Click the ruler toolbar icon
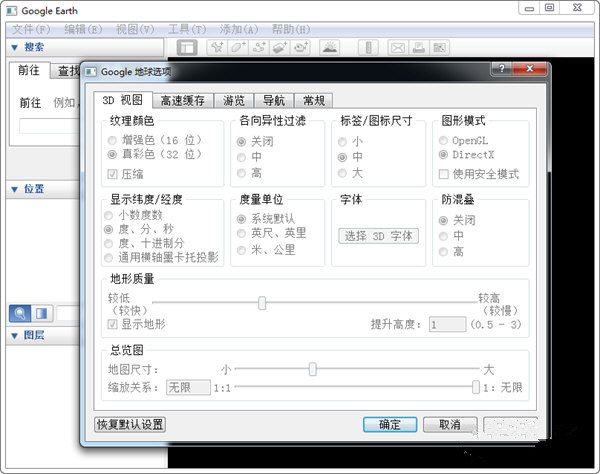Image resolution: width=600 pixels, height=474 pixels. coord(368,48)
